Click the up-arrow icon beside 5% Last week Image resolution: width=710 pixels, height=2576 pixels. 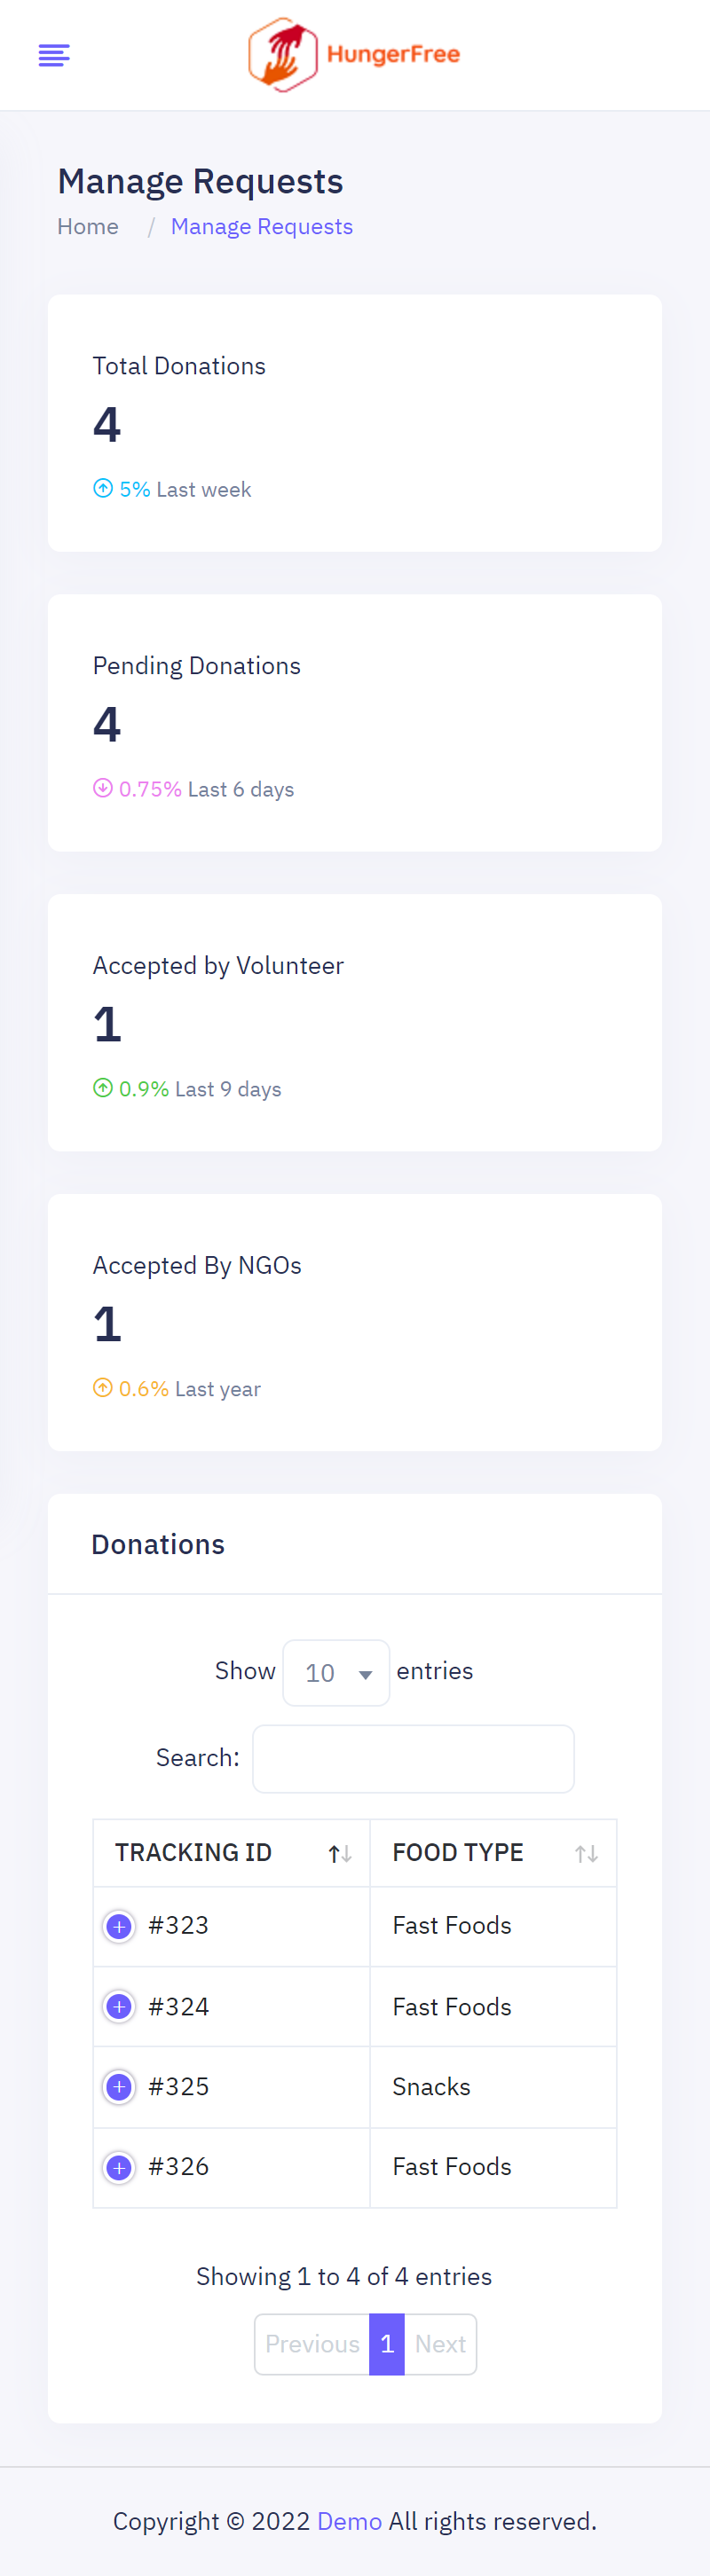[103, 488]
